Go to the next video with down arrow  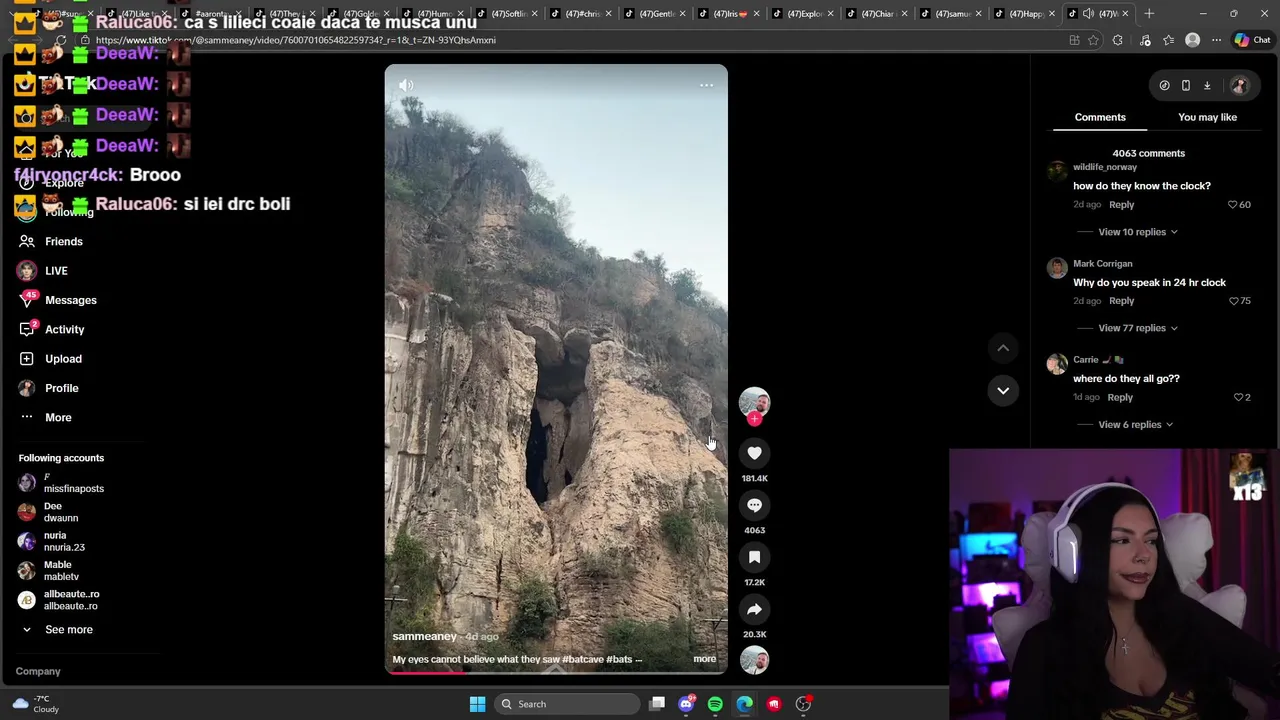tap(1003, 390)
